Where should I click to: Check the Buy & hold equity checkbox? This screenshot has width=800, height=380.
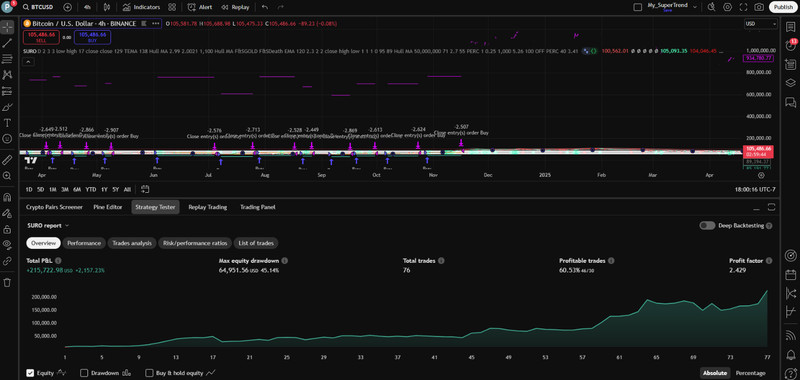pos(149,373)
